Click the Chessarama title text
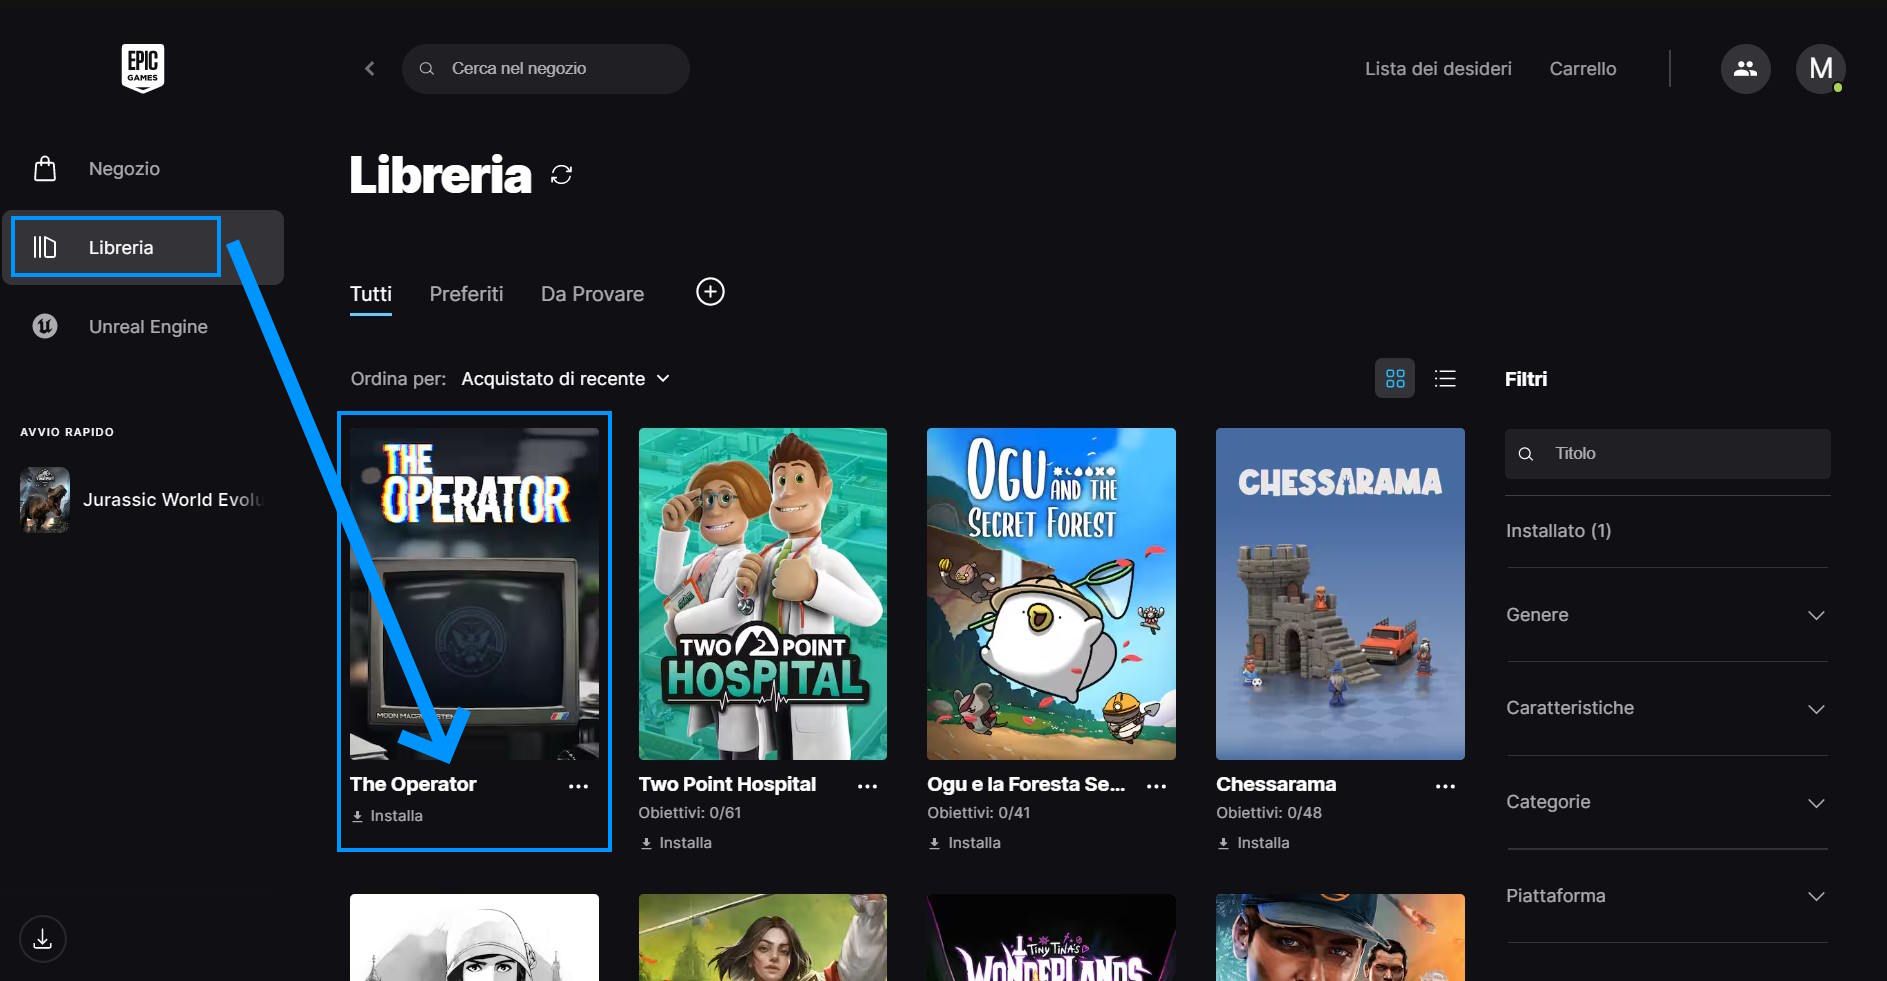 coord(1276,784)
